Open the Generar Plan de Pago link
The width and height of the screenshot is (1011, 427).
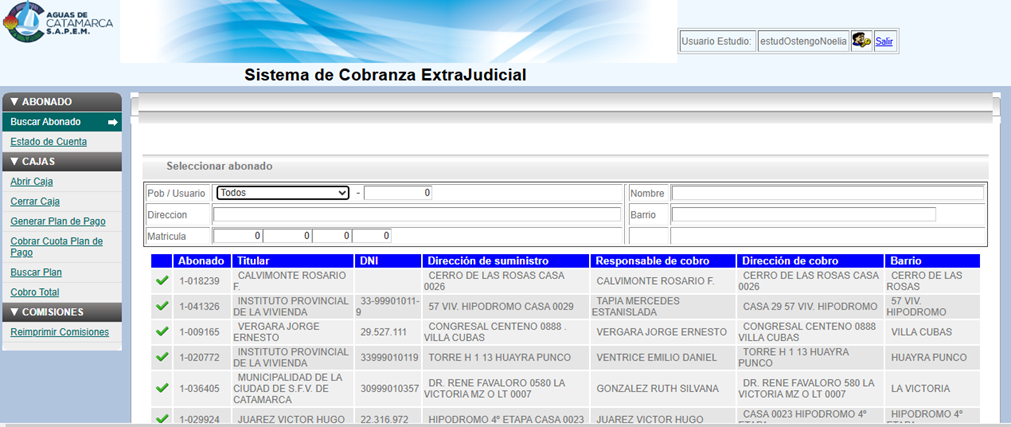pos(57,221)
